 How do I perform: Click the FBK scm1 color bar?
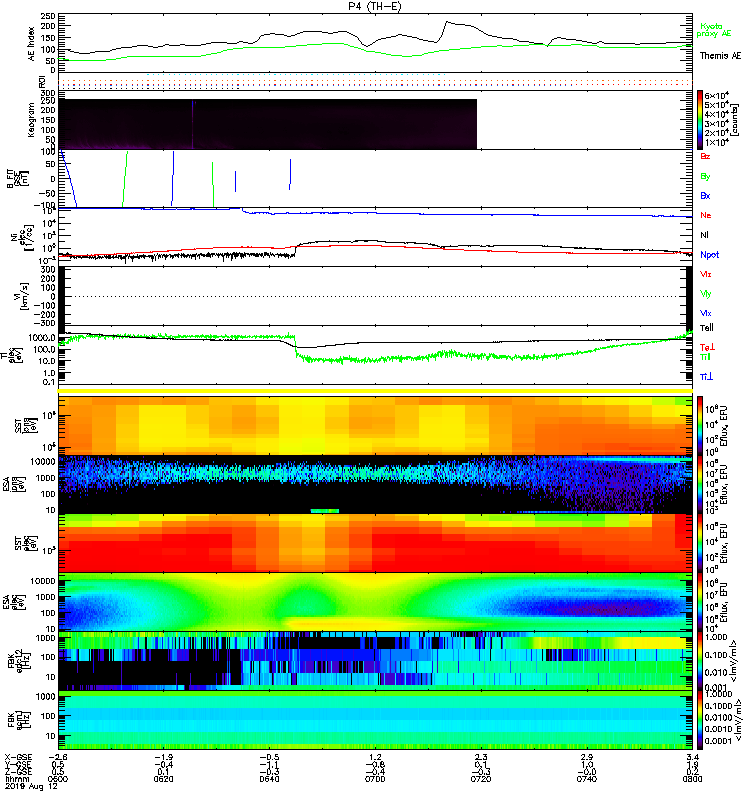(x=700, y=720)
